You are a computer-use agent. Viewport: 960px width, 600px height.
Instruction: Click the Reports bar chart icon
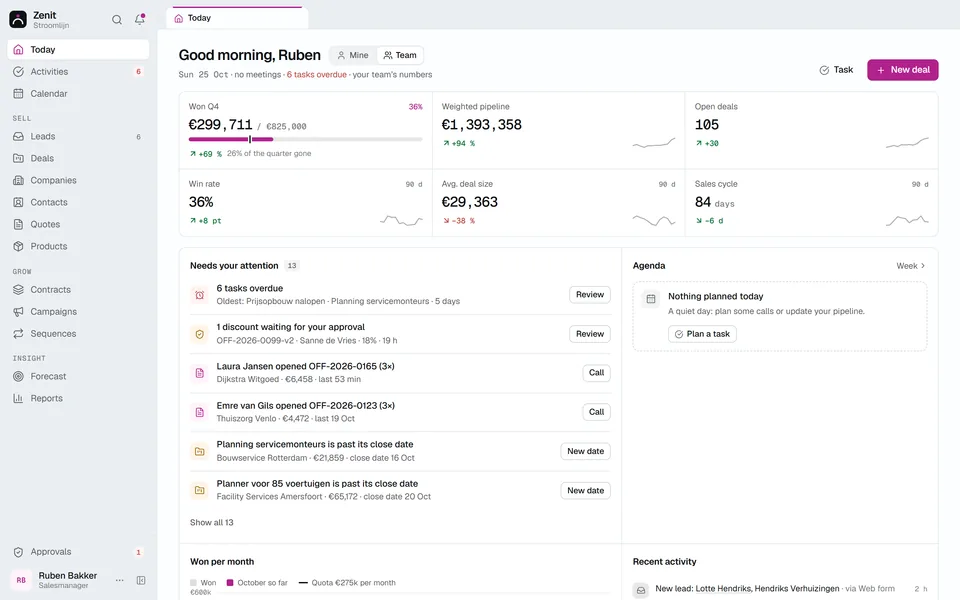click(18, 399)
